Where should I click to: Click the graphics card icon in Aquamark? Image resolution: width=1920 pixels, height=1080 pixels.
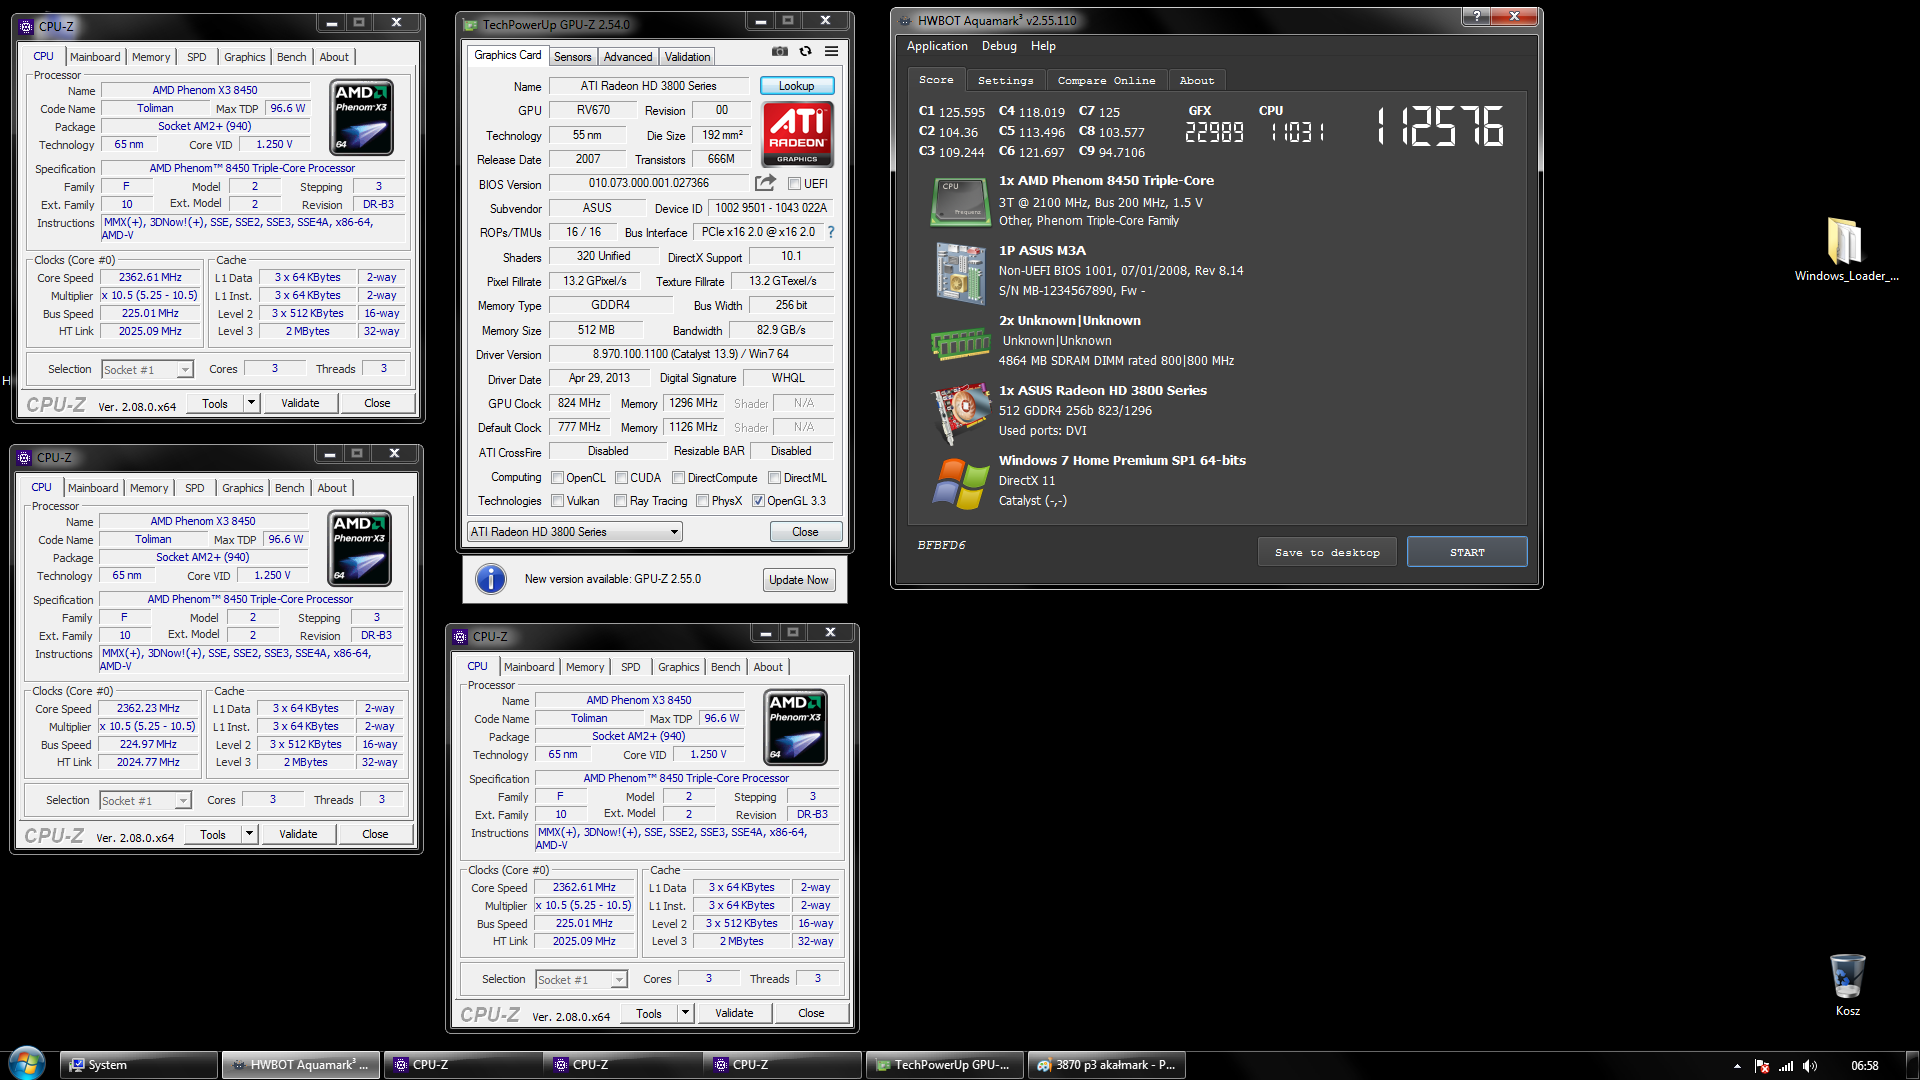[960, 412]
